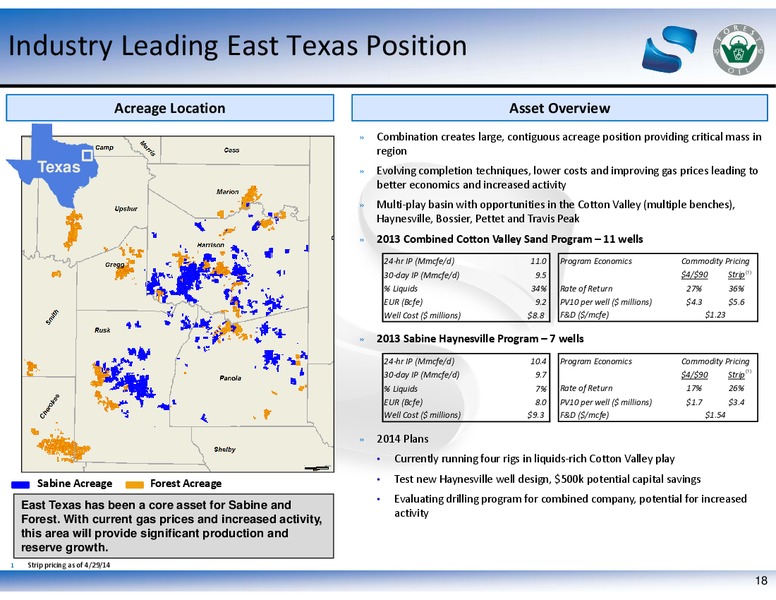Click the 'Camp' county label on map
Image resolution: width=776 pixels, height=600 pixels.
click(x=104, y=148)
